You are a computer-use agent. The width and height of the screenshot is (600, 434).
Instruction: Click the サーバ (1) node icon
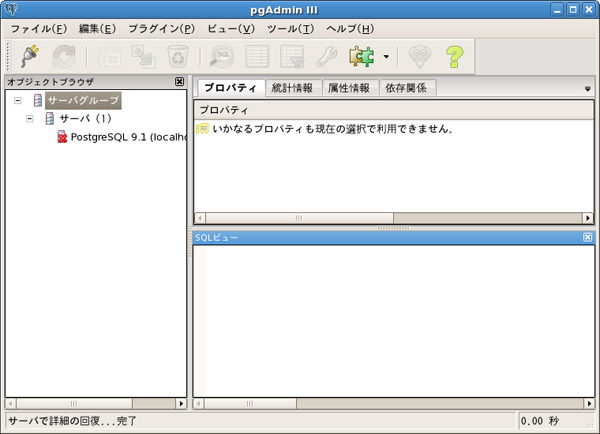(50, 119)
